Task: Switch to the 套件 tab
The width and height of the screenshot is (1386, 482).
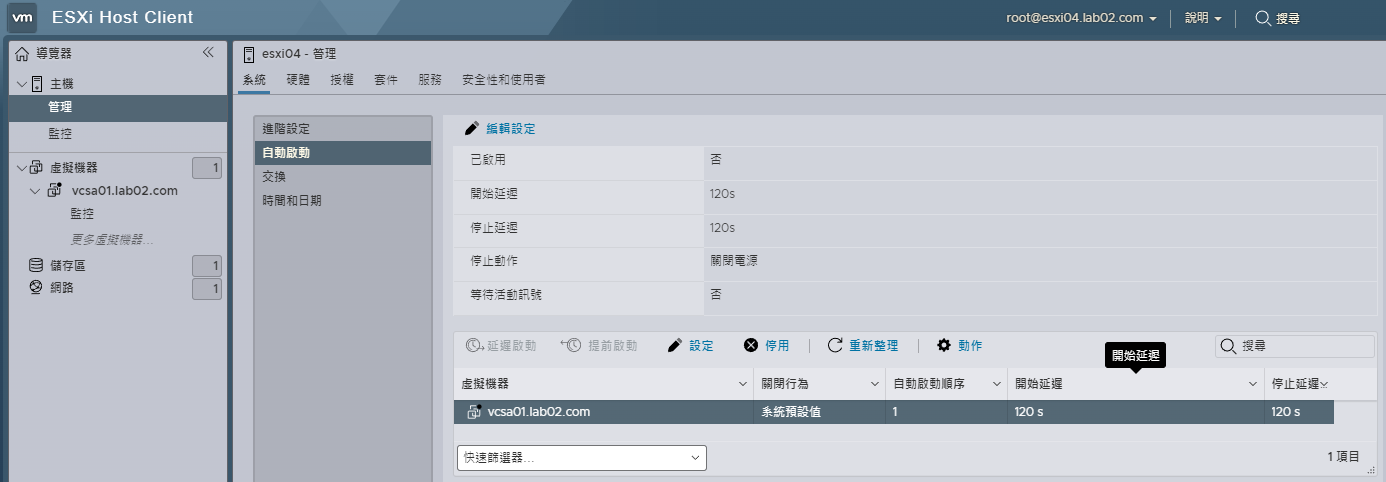Action: 386,79
